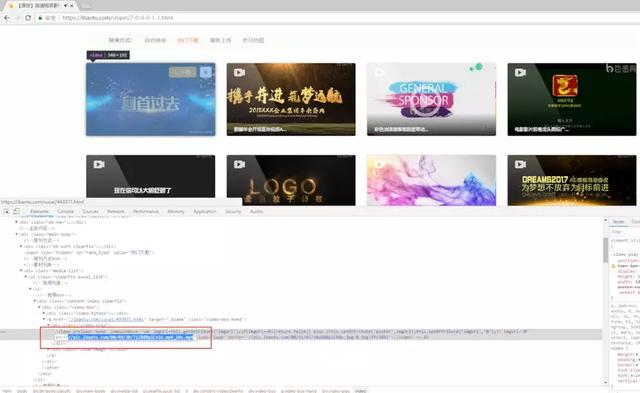Collapse the div class main-body node
640x393 pixels.
point(16,234)
